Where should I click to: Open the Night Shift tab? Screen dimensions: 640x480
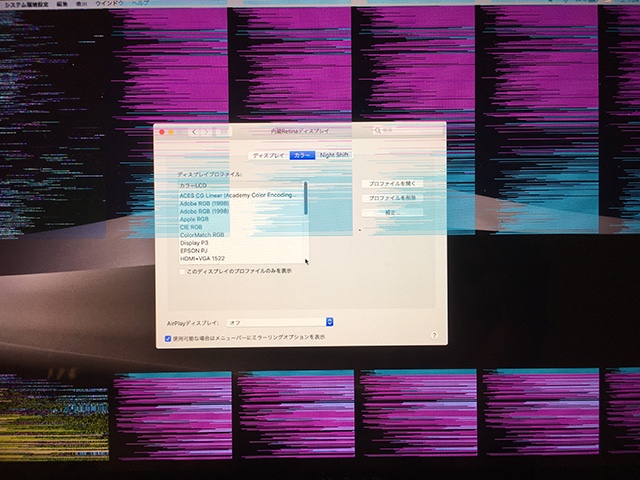click(x=334, y=155)
